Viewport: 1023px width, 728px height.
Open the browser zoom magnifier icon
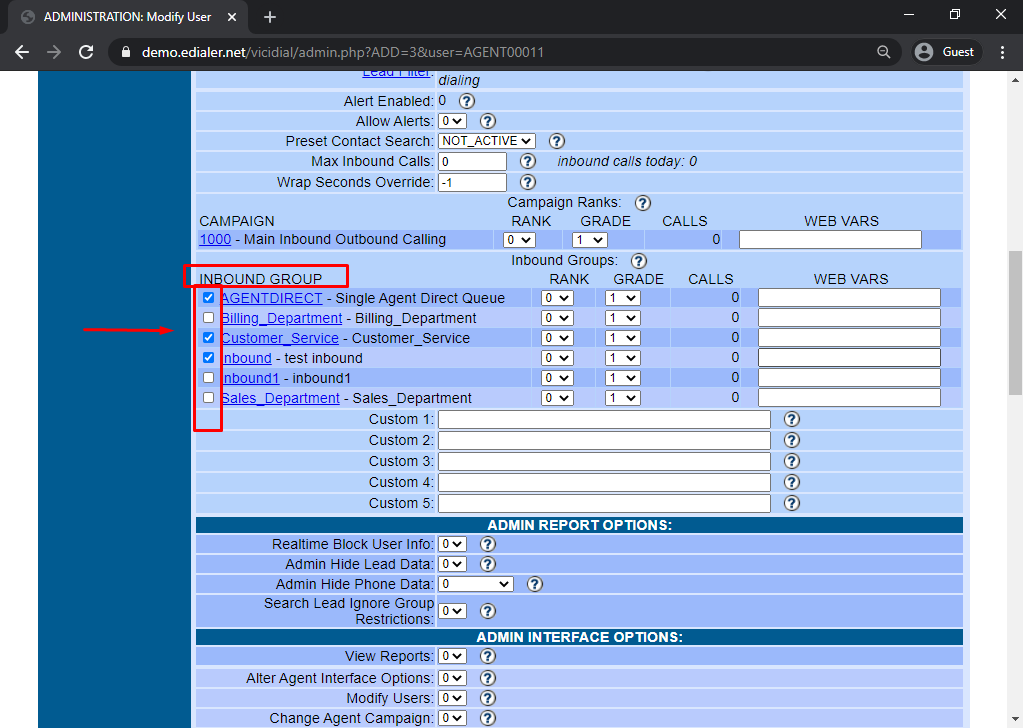point(883,52)
